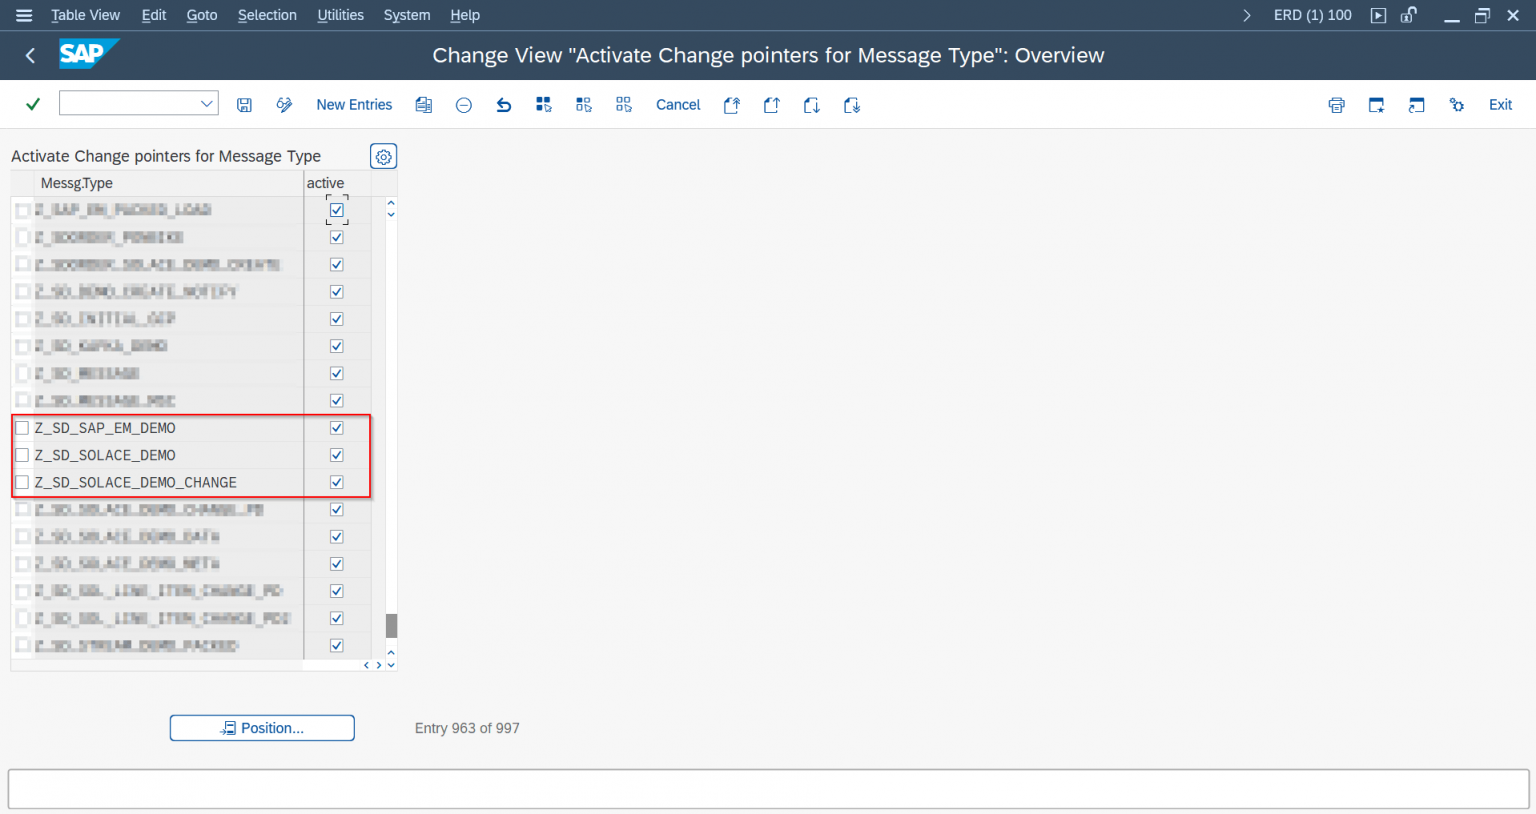Screen dimensions: 1536x814
Task: Delete selected entries with the minus icon
Action: click(463, 104)
